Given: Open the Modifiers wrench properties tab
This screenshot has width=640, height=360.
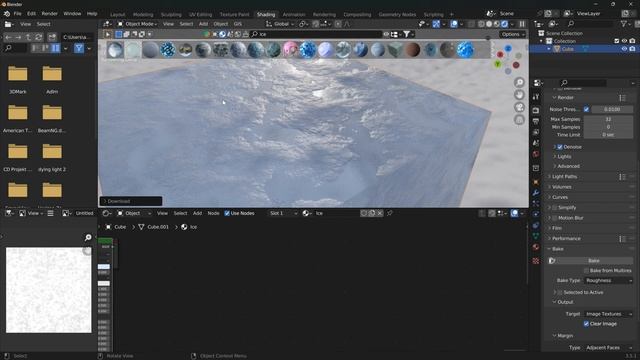Looking at the screenshot, I should 536,193.
